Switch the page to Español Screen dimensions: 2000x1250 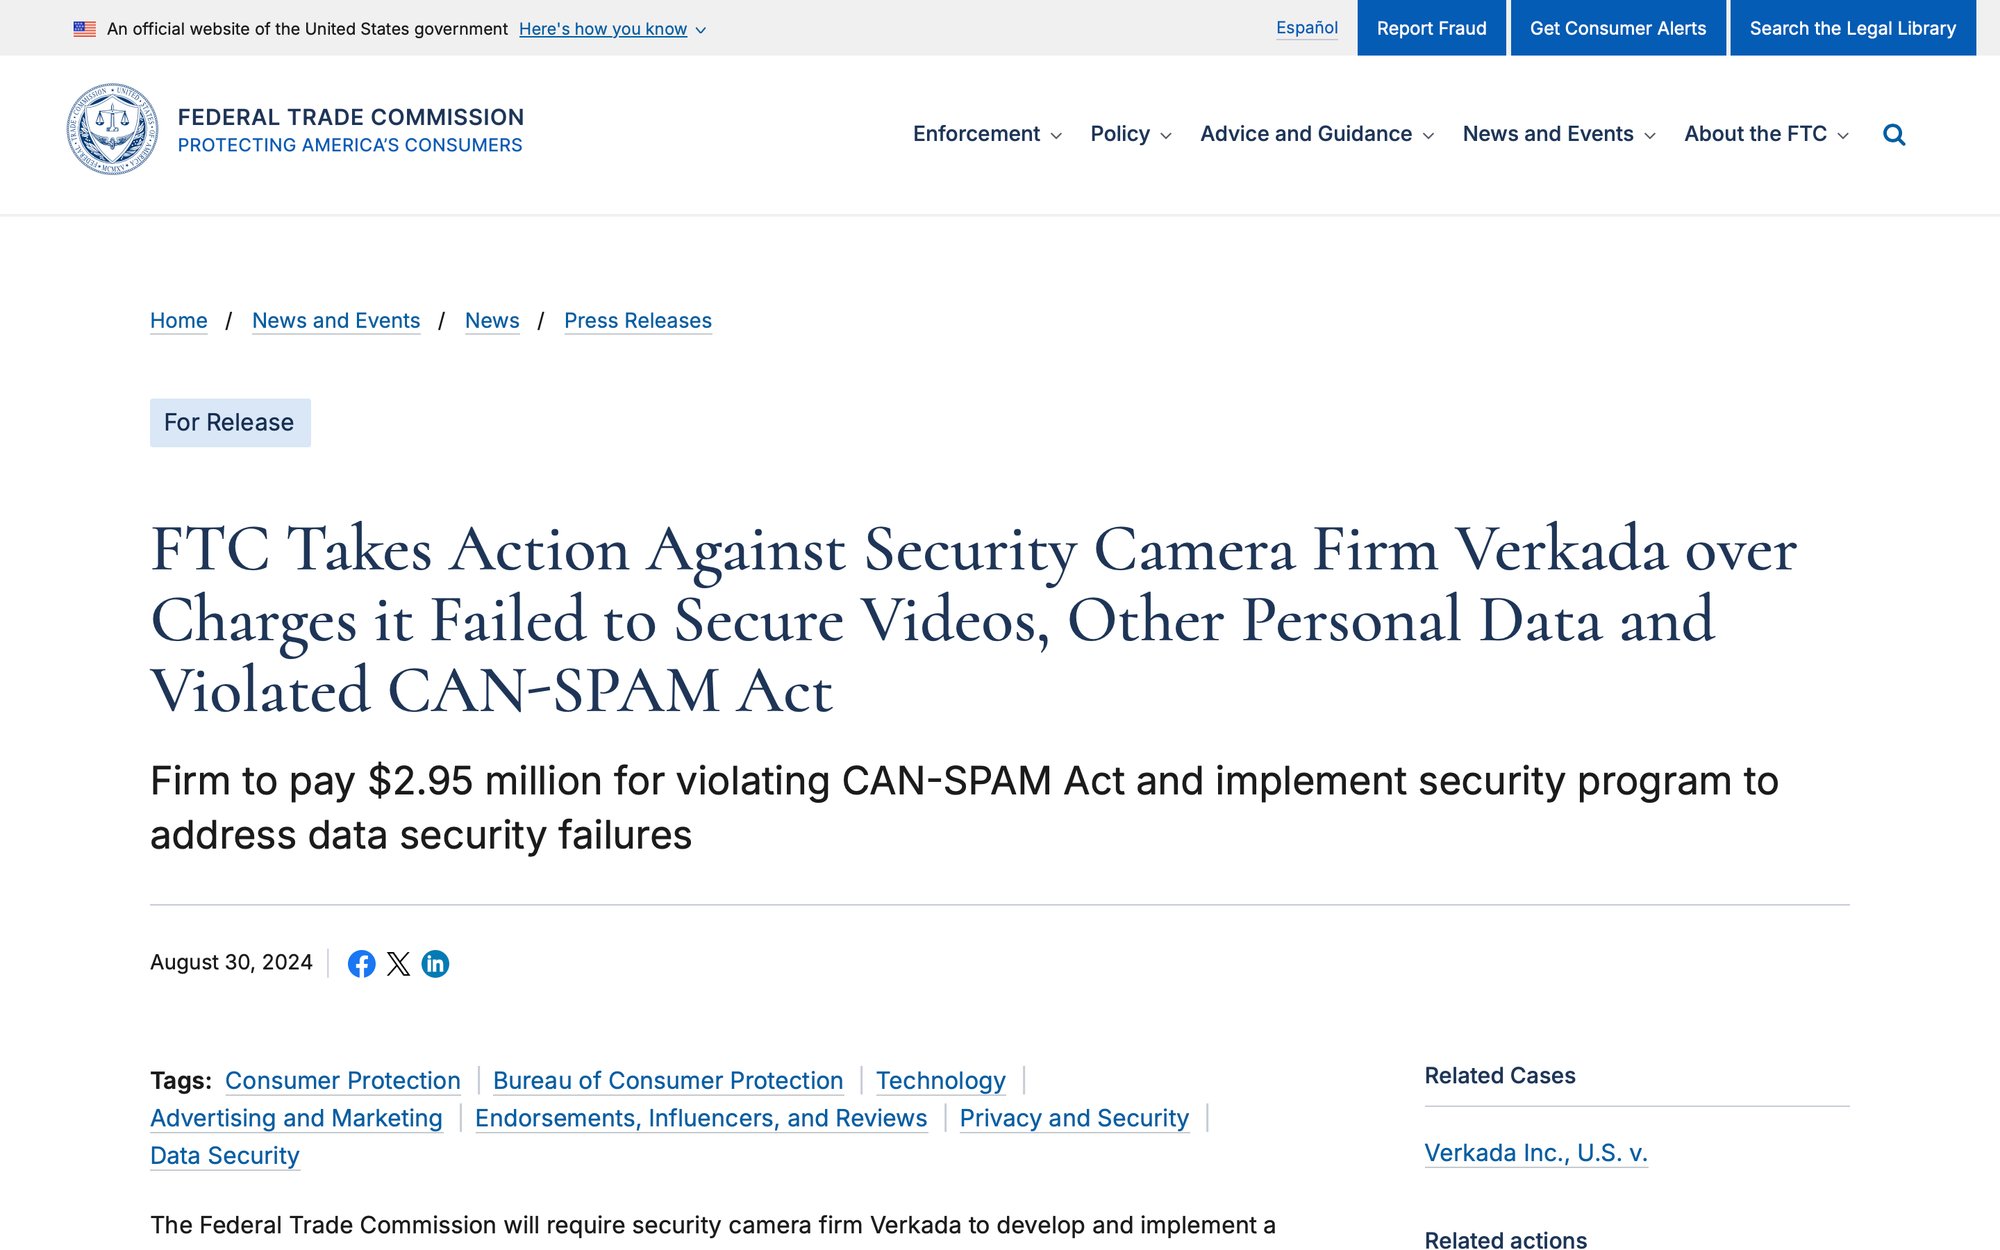click(x=1306, y=28)
